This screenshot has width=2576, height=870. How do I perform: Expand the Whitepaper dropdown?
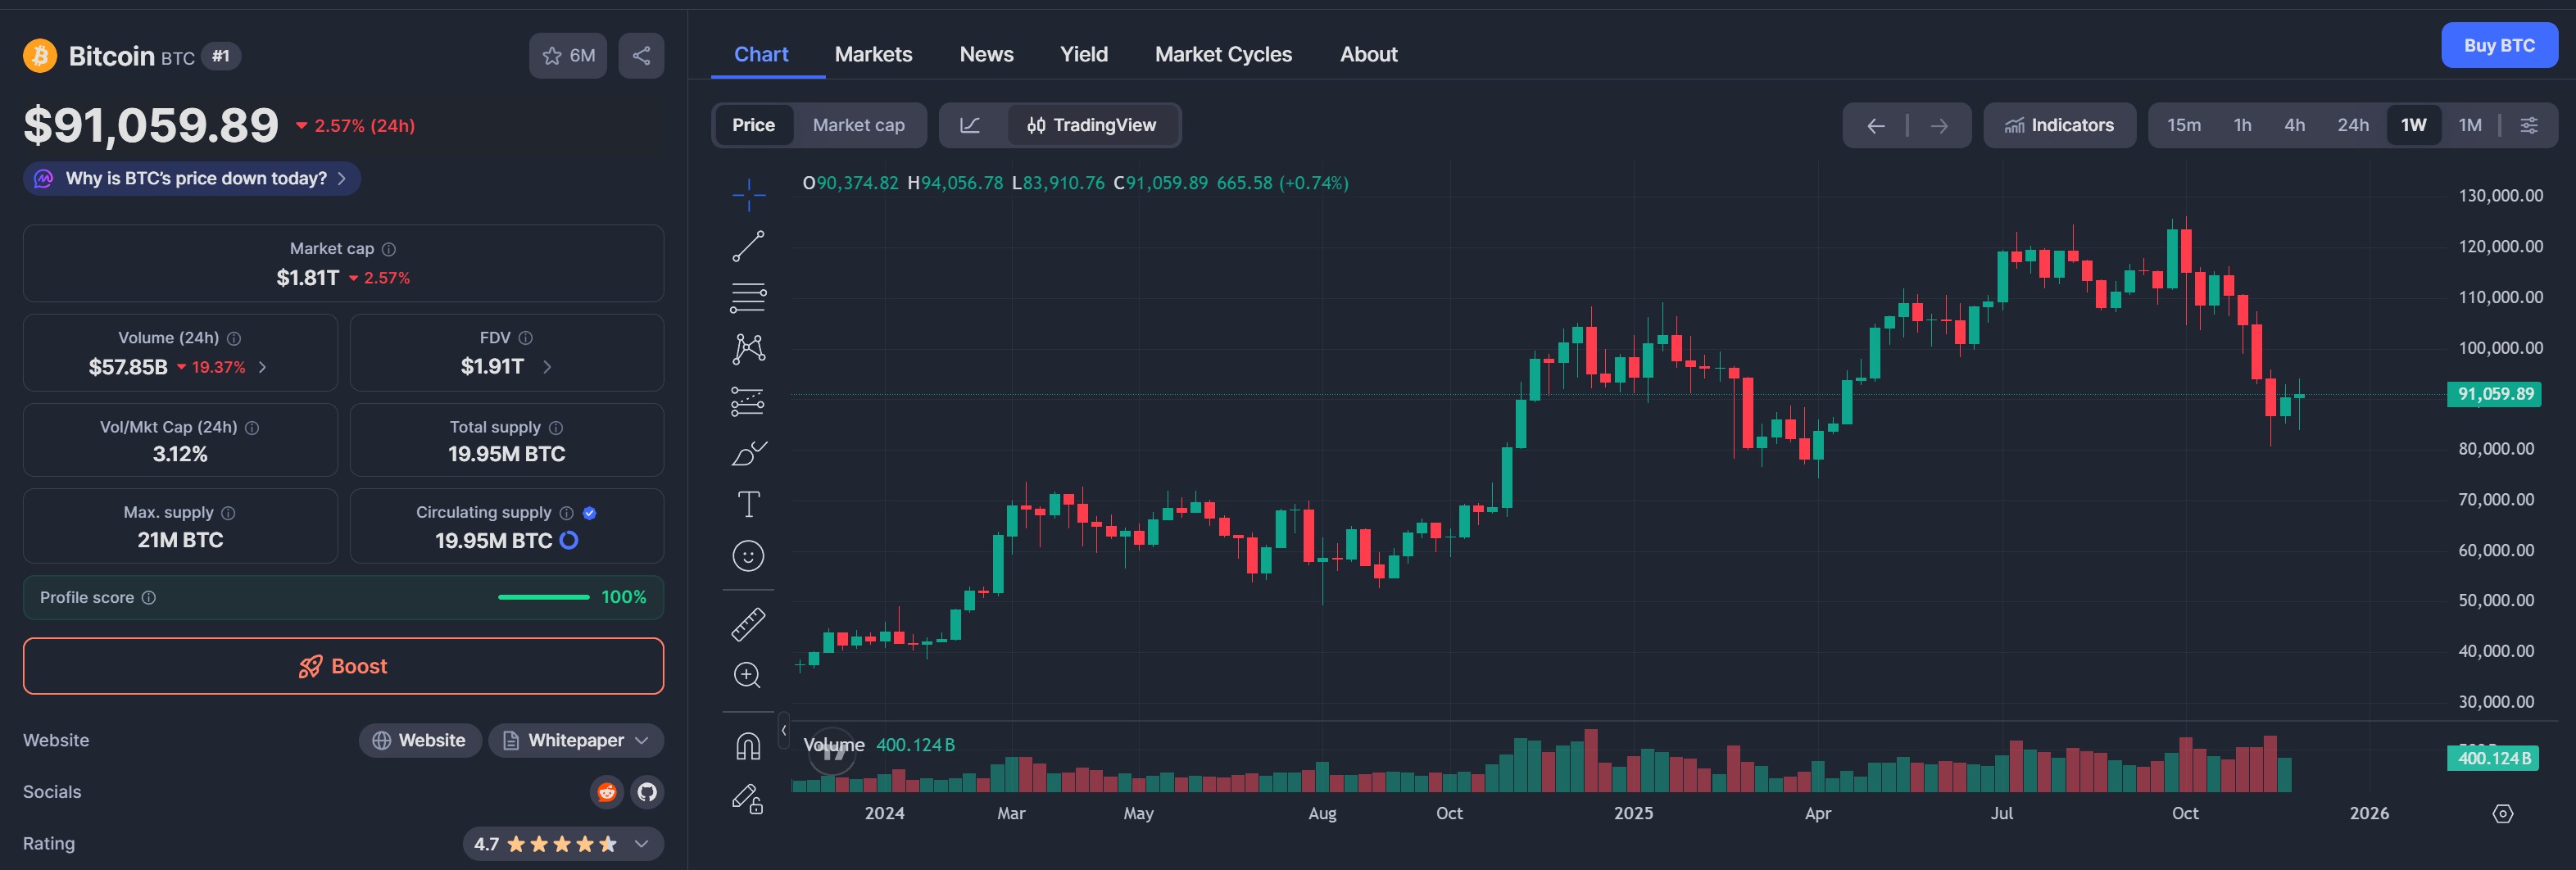[576, 740]
